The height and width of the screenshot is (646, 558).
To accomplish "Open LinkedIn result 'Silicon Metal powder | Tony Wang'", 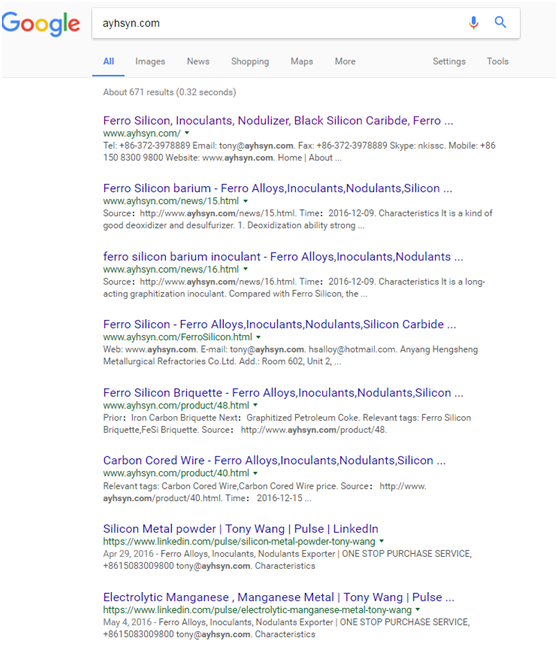I will pyautogui.click(x=241, y=529).
